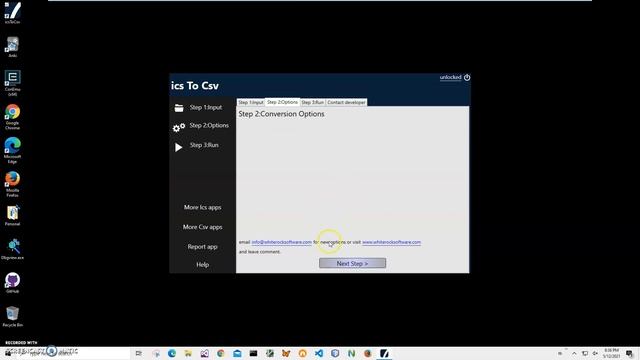
Task: Open the Contact developer tab
Action: (x=346, y=102)
